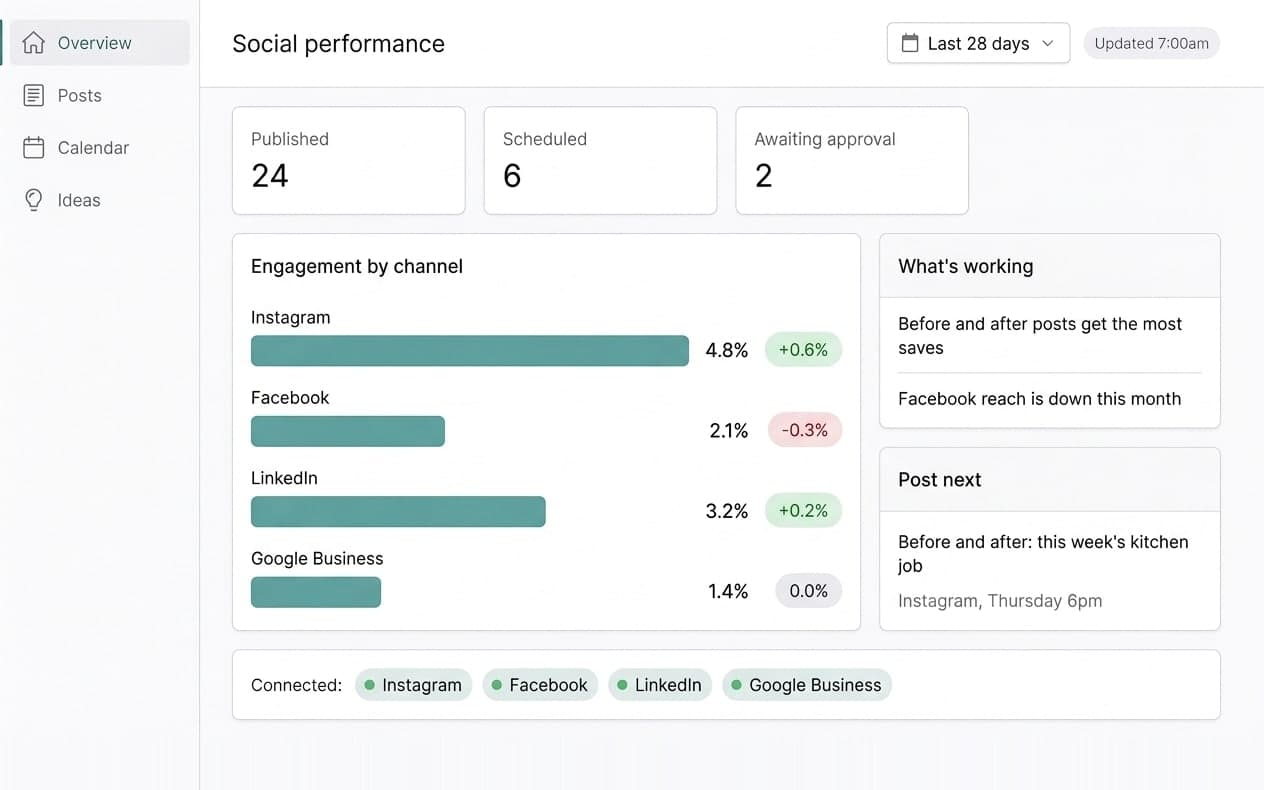1264x790 pixels.
Task: Click the Google Business engagement bar
Action: pyautogui.click(x=316, y=592)
